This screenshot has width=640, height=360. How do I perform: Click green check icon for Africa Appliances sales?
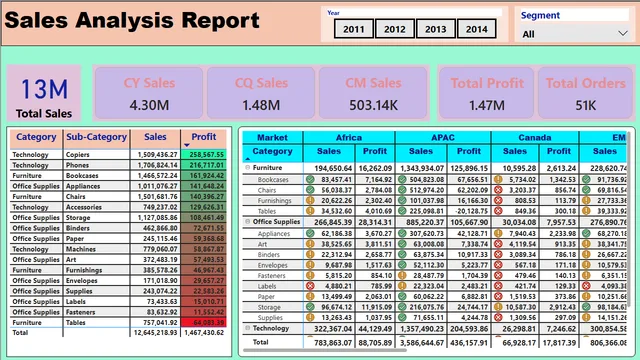point(310,233)
